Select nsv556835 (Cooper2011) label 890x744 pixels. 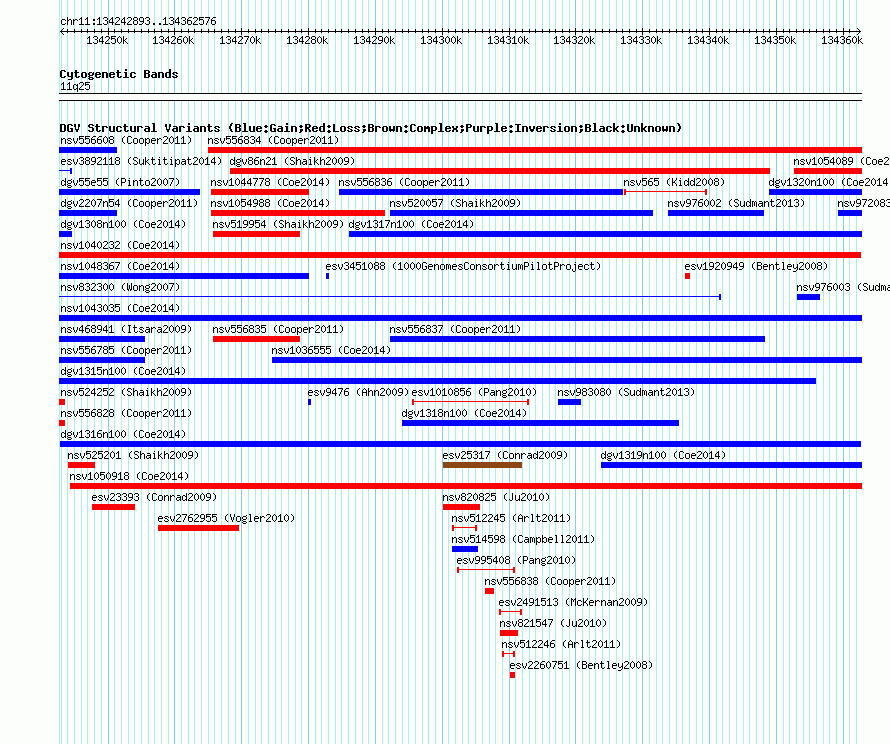click(x=278, y=329)
